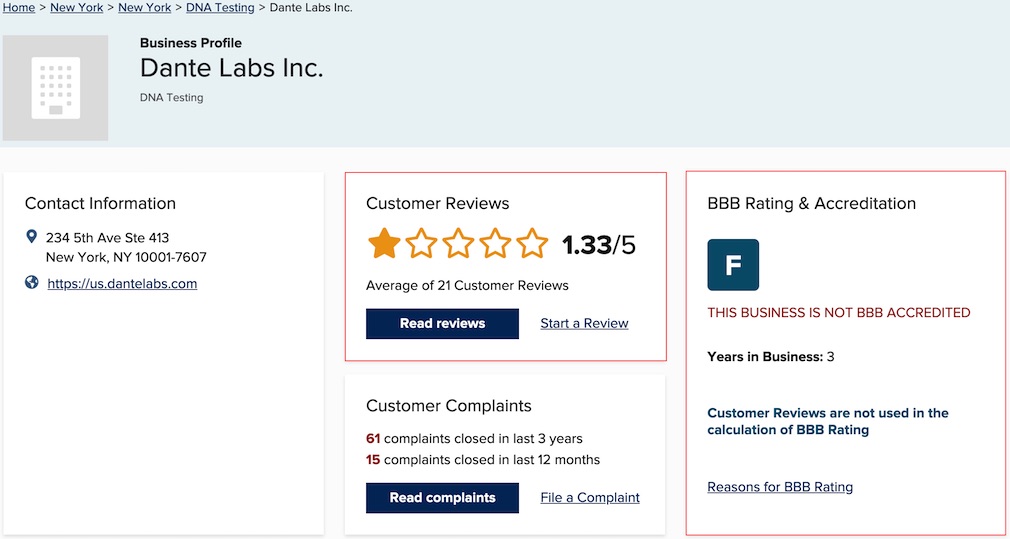Click the 'Customer Reviews are not used' notice
The image size is (1010, 539).
click(828, 421)
